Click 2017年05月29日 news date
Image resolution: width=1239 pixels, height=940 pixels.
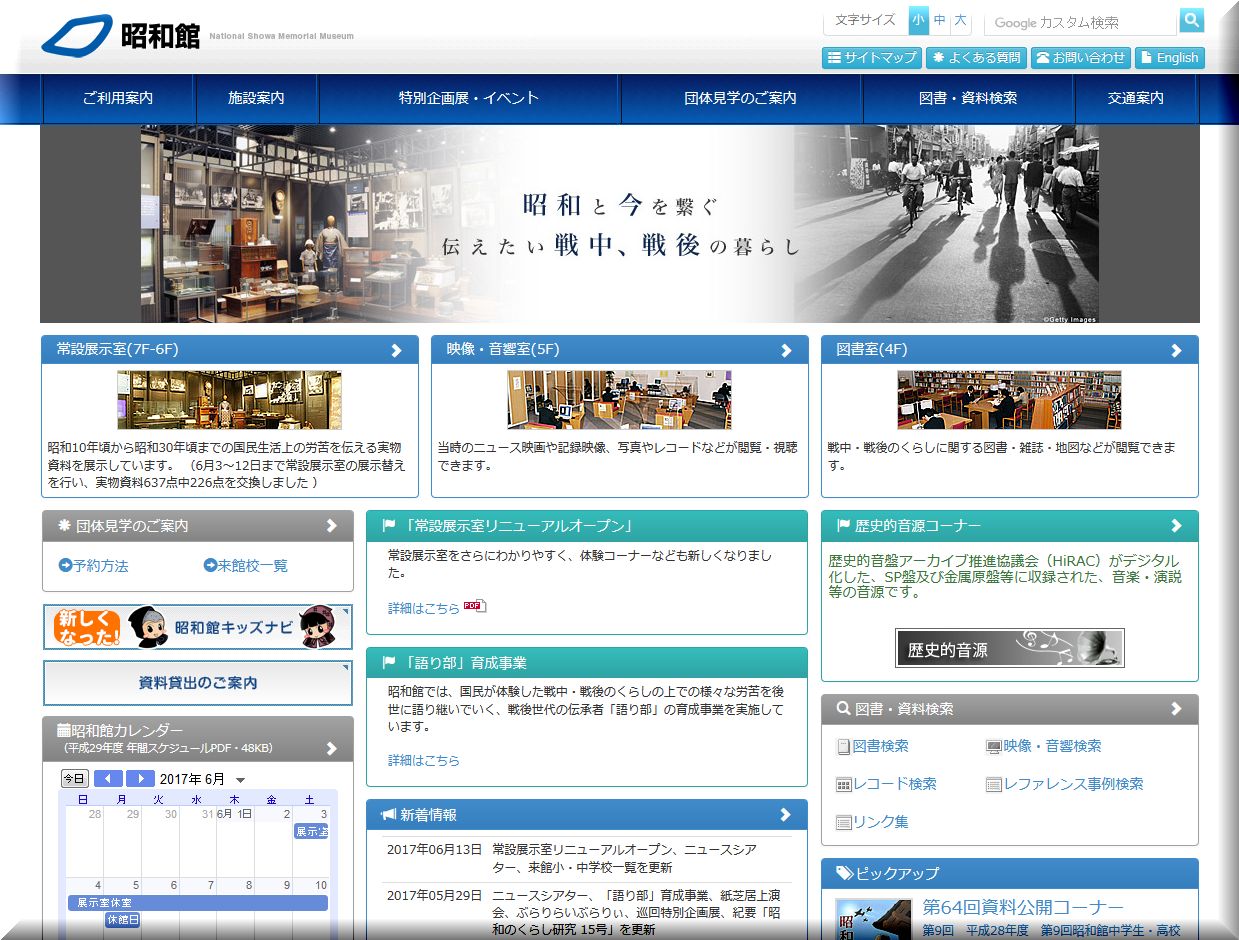(x=434, y=895)
